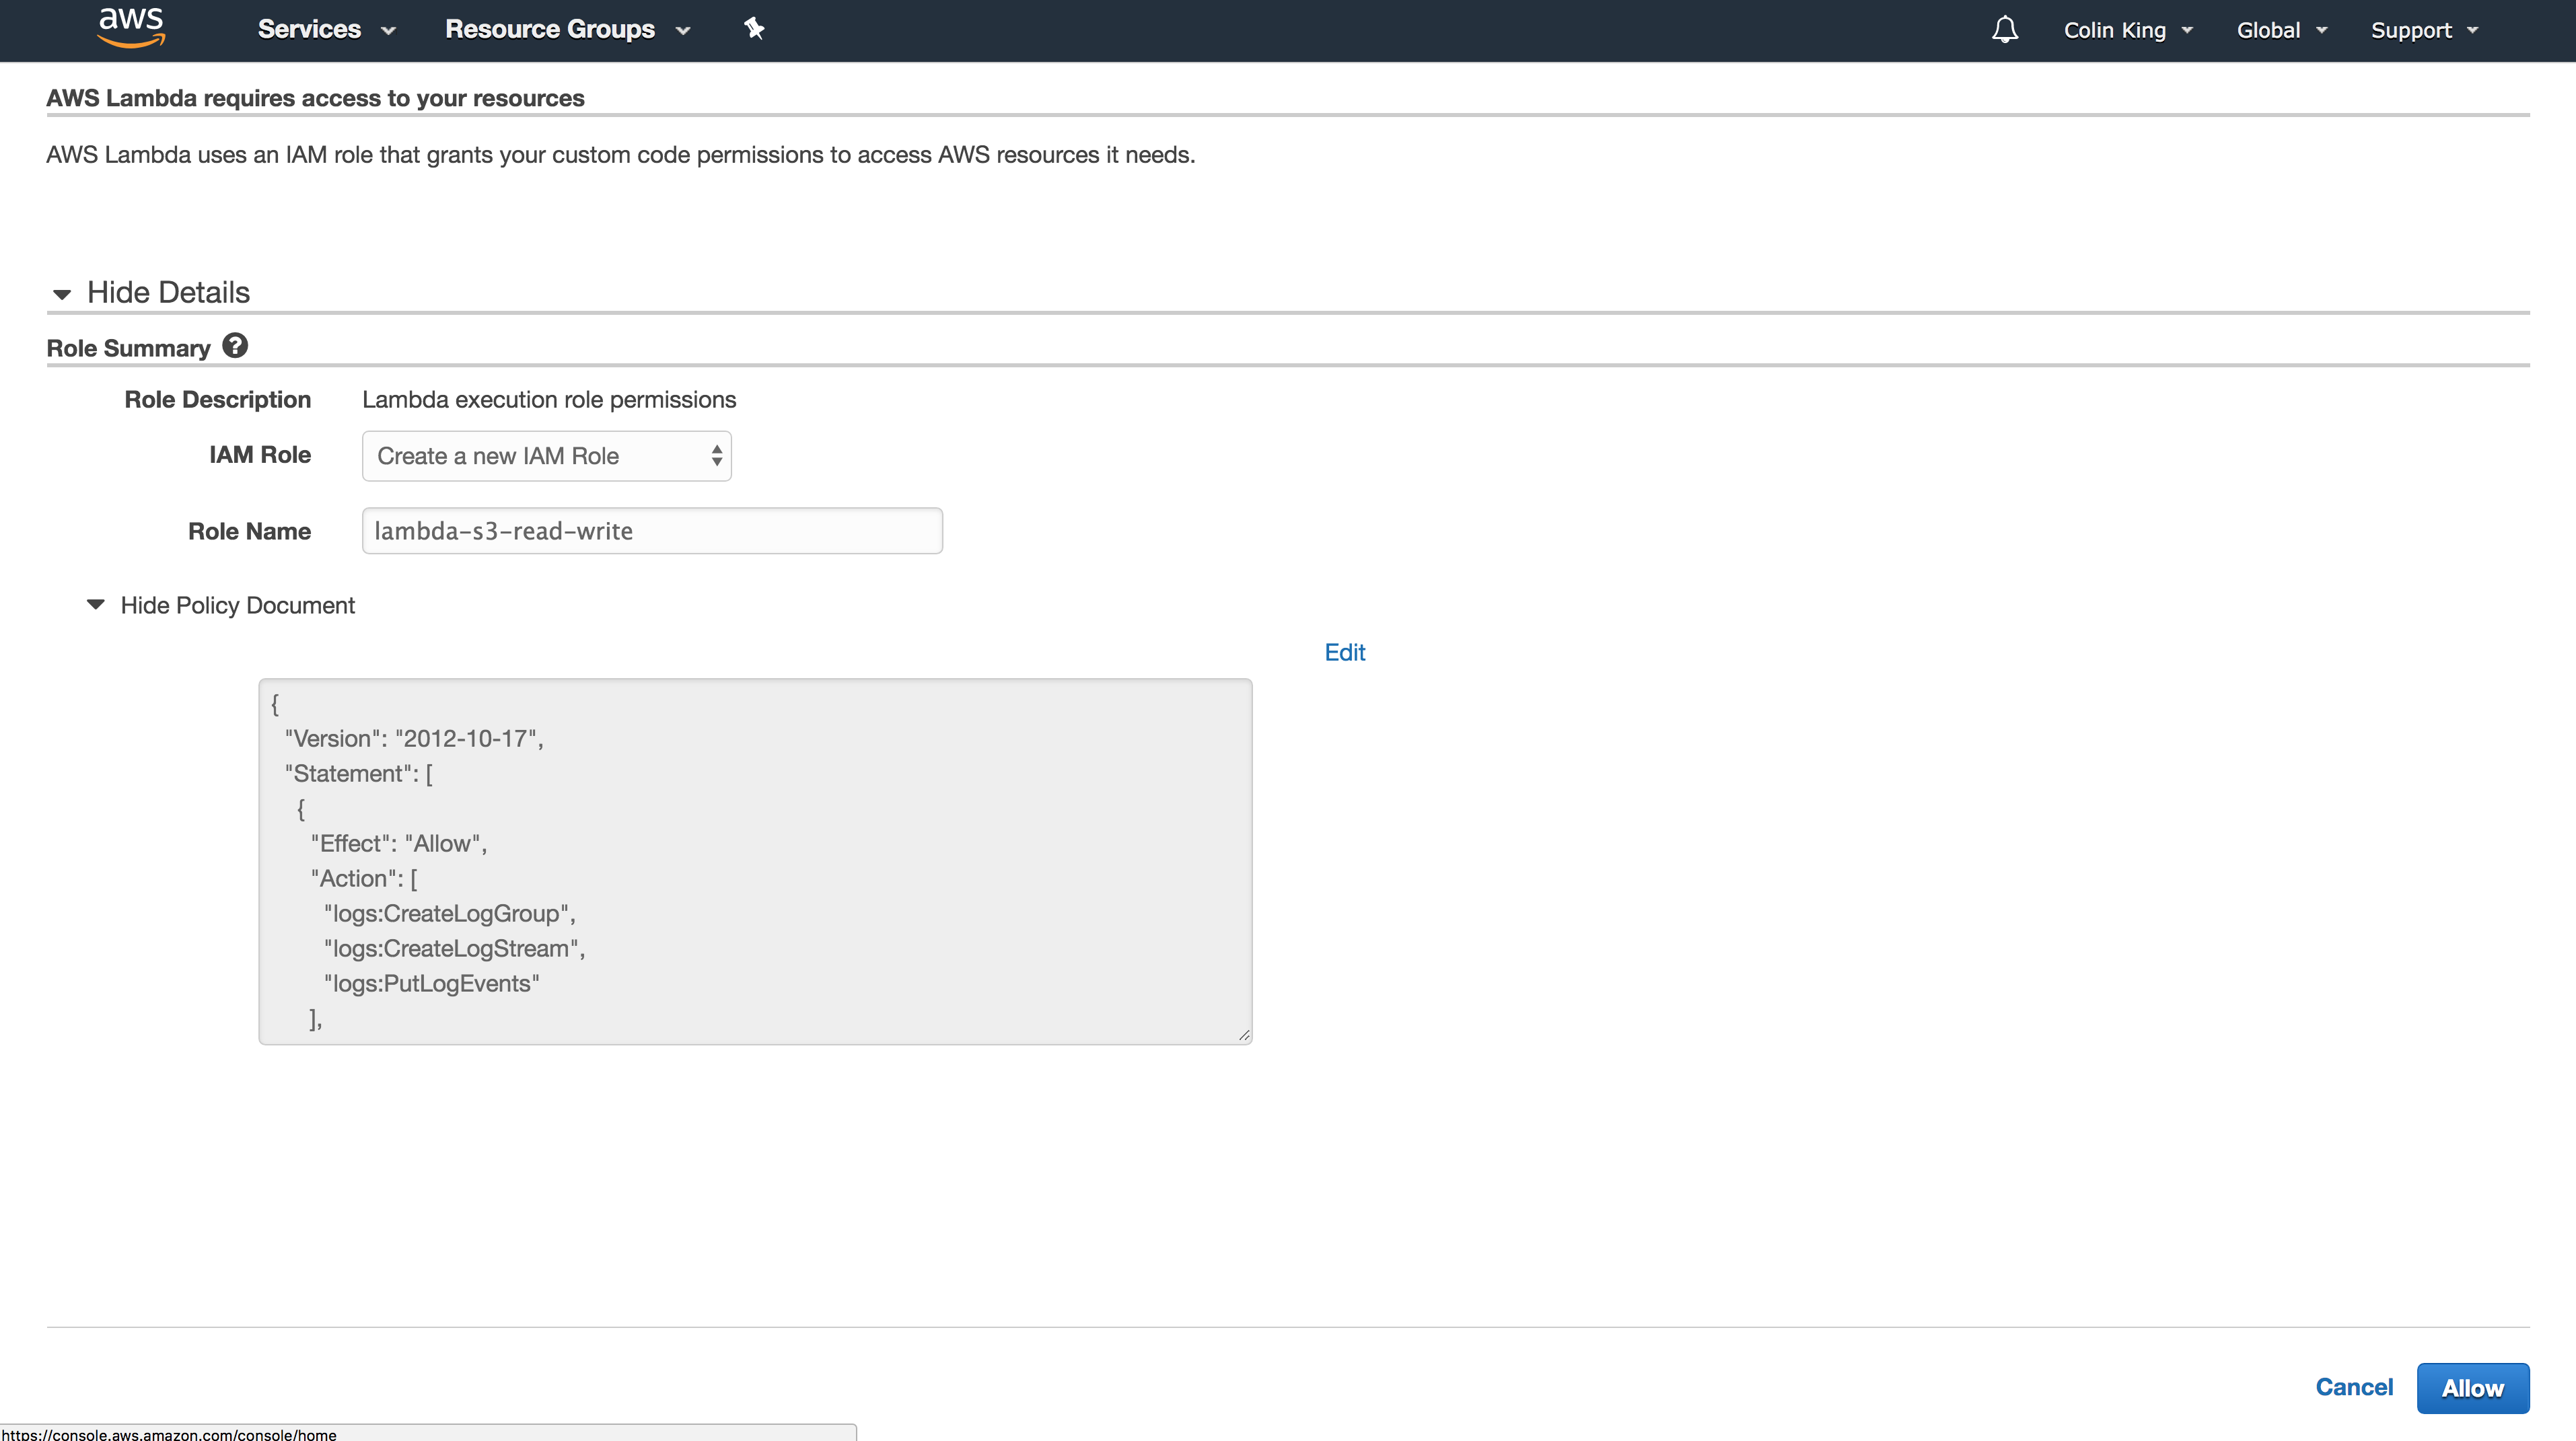
Task: Click the AWS logo home icon
Action: (131, 28)
